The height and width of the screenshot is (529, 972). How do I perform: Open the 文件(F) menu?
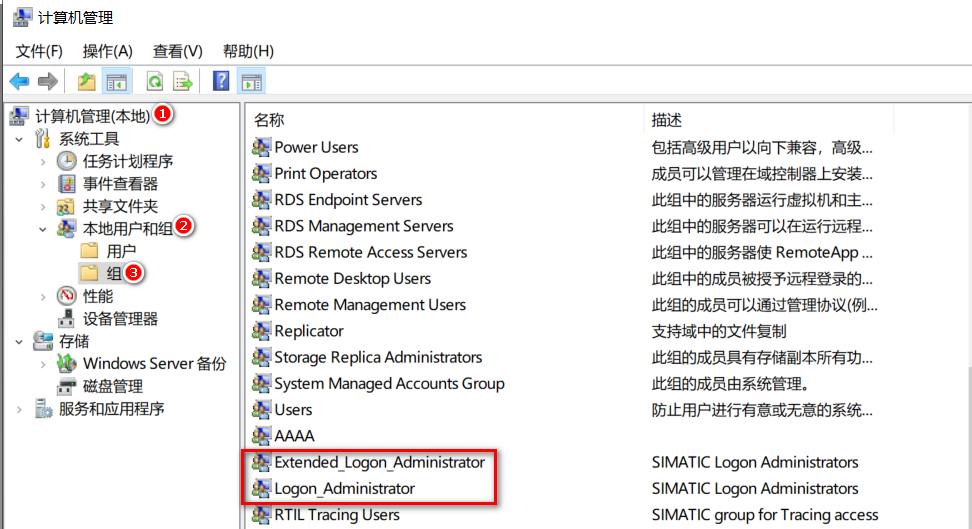(39, 51)
